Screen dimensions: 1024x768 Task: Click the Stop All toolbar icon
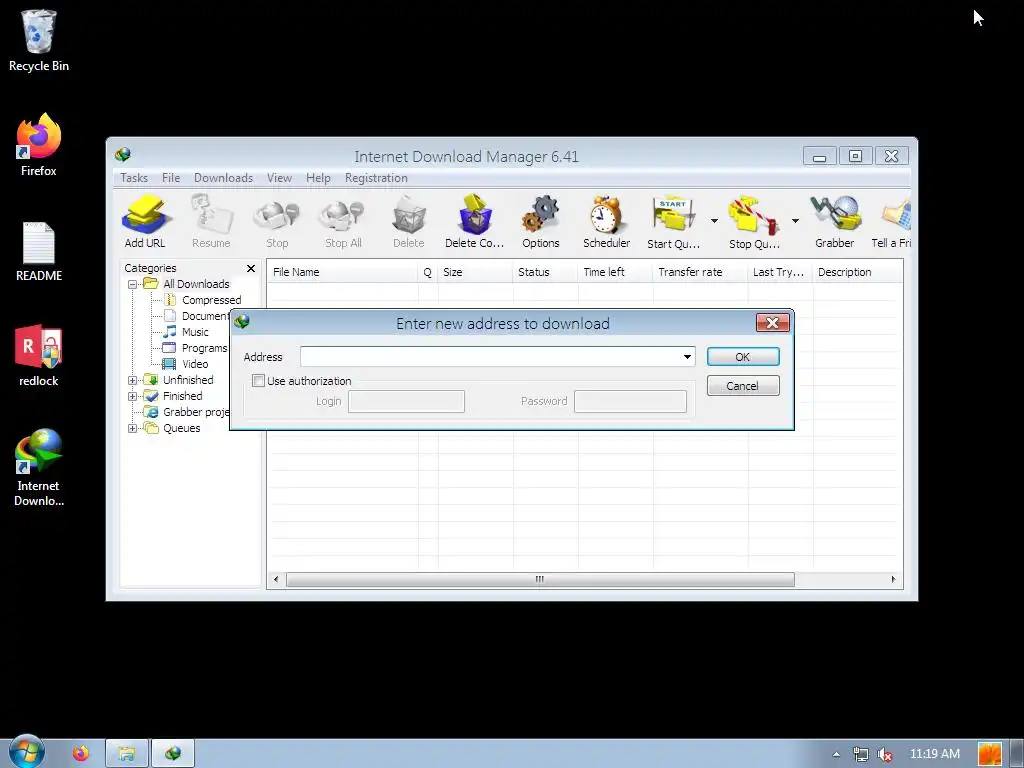(x=344, y=221)
